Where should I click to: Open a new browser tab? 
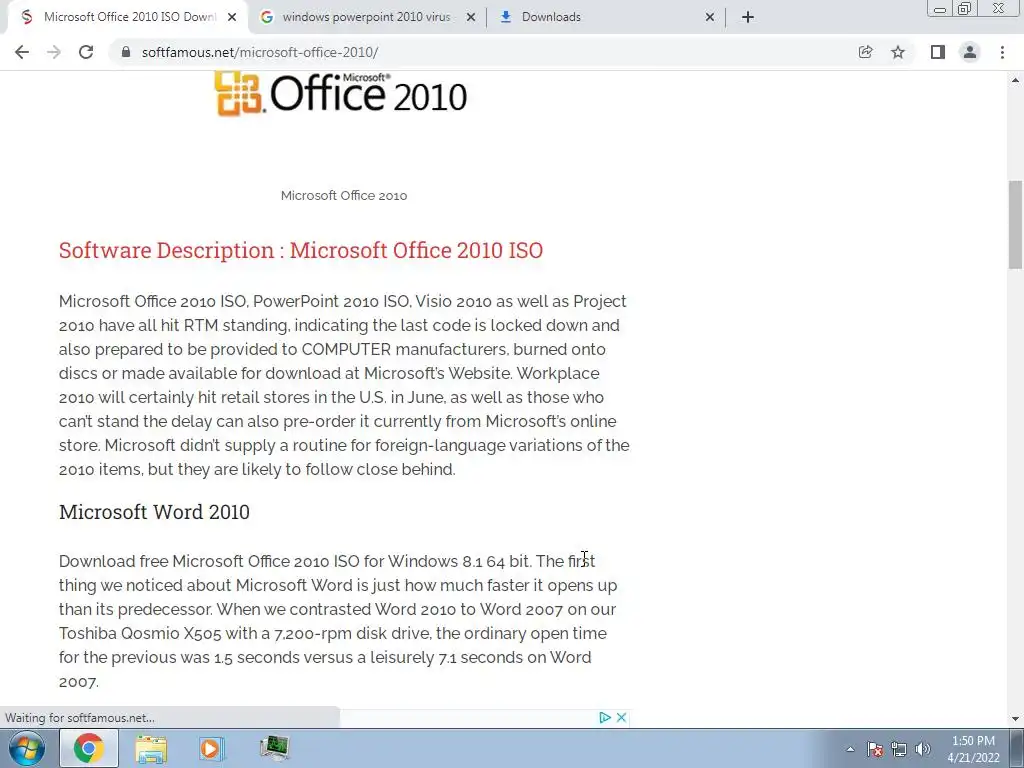click(748, 17)
